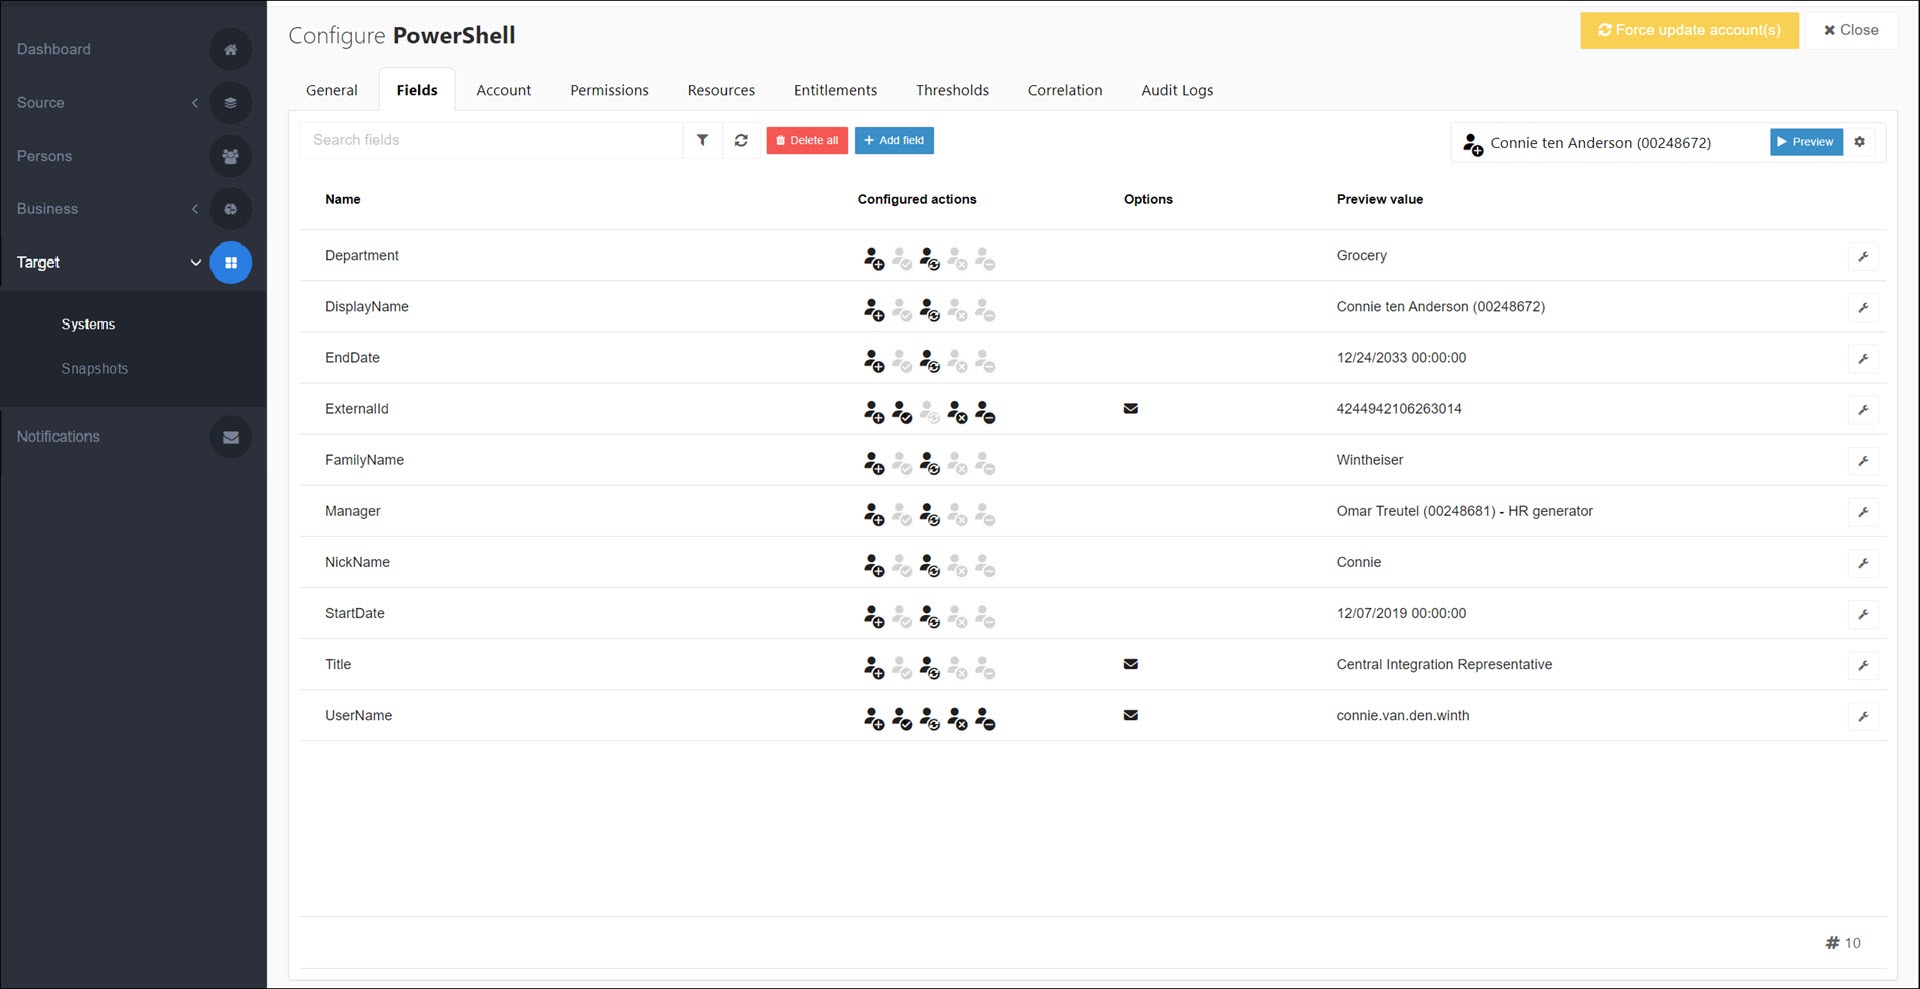Viewport: 1920px width, 989px height.
Task: Click the Dashboard home icon
Action: click(230, 49)
